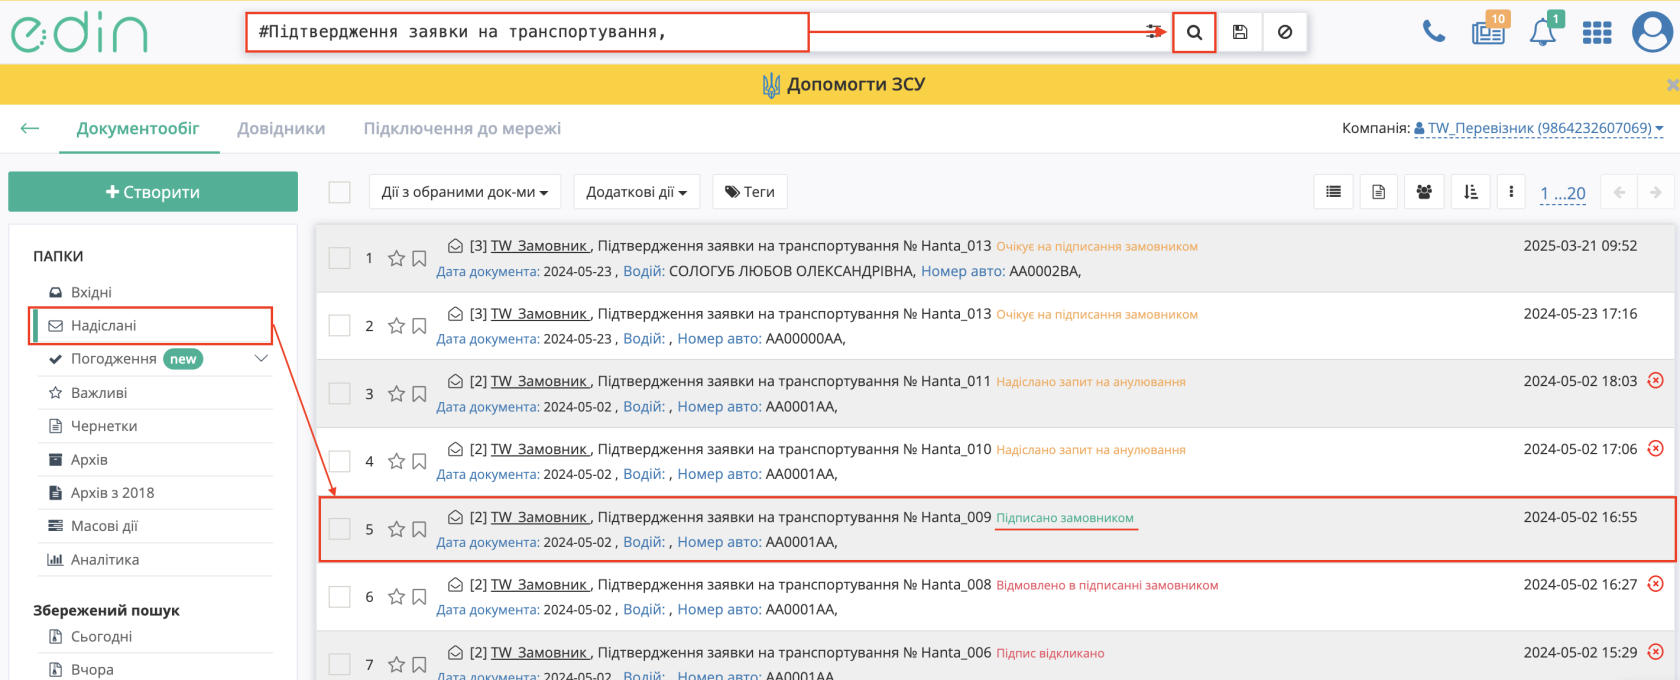
Task: Star document row 1 as important
Action: click(396, 258)
